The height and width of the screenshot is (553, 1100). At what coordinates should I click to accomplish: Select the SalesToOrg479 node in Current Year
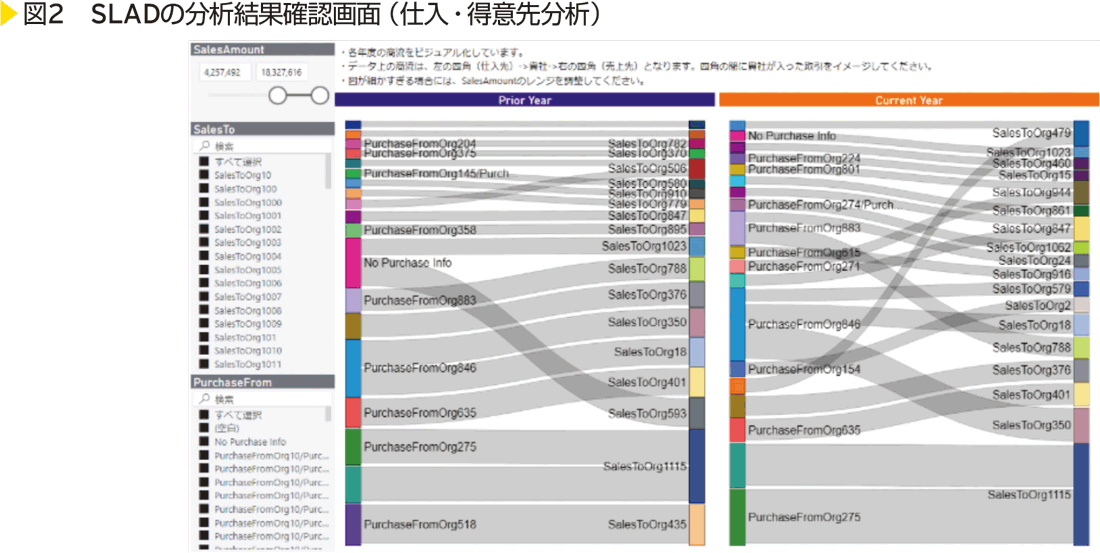coord(1081,133)
